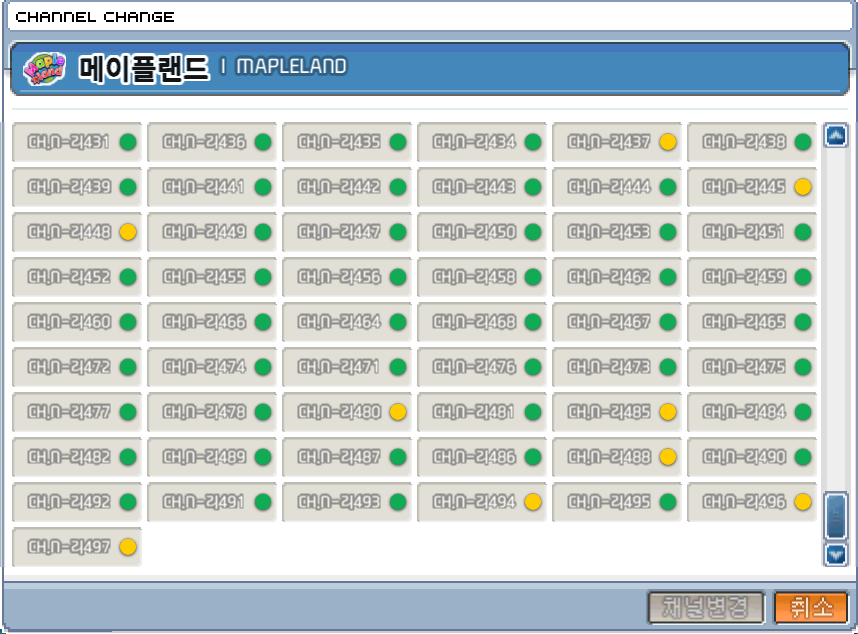858x634 pixels.
Task: Choose channel 465 in the grid
Action: [x=751, y=322]
